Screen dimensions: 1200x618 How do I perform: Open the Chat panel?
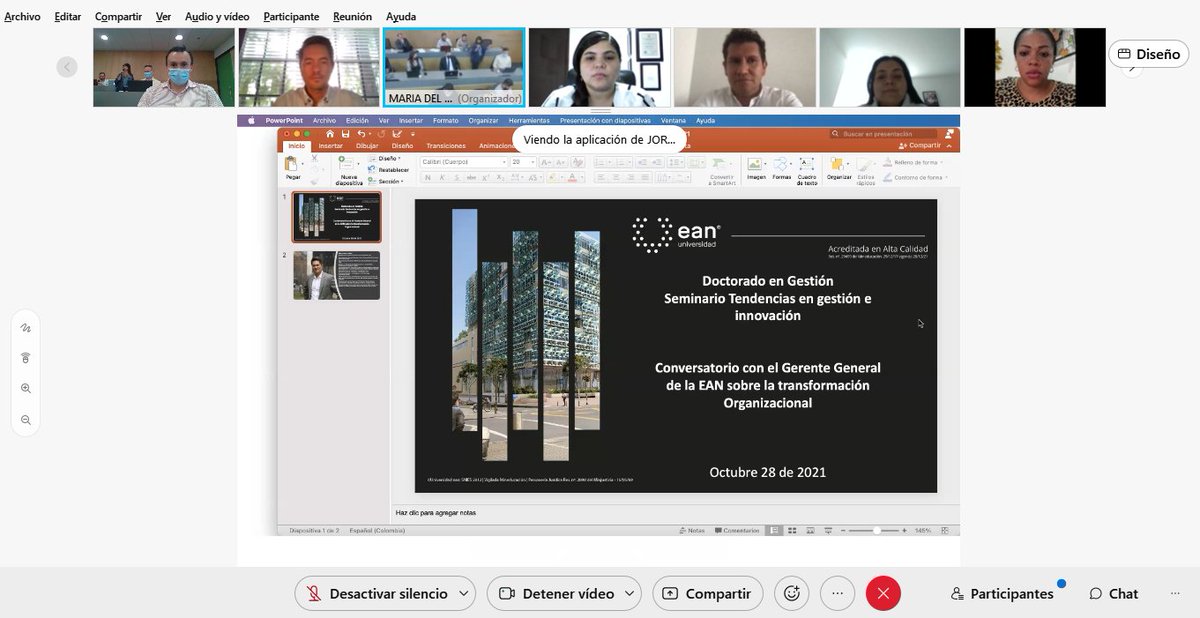(1114, 593)
